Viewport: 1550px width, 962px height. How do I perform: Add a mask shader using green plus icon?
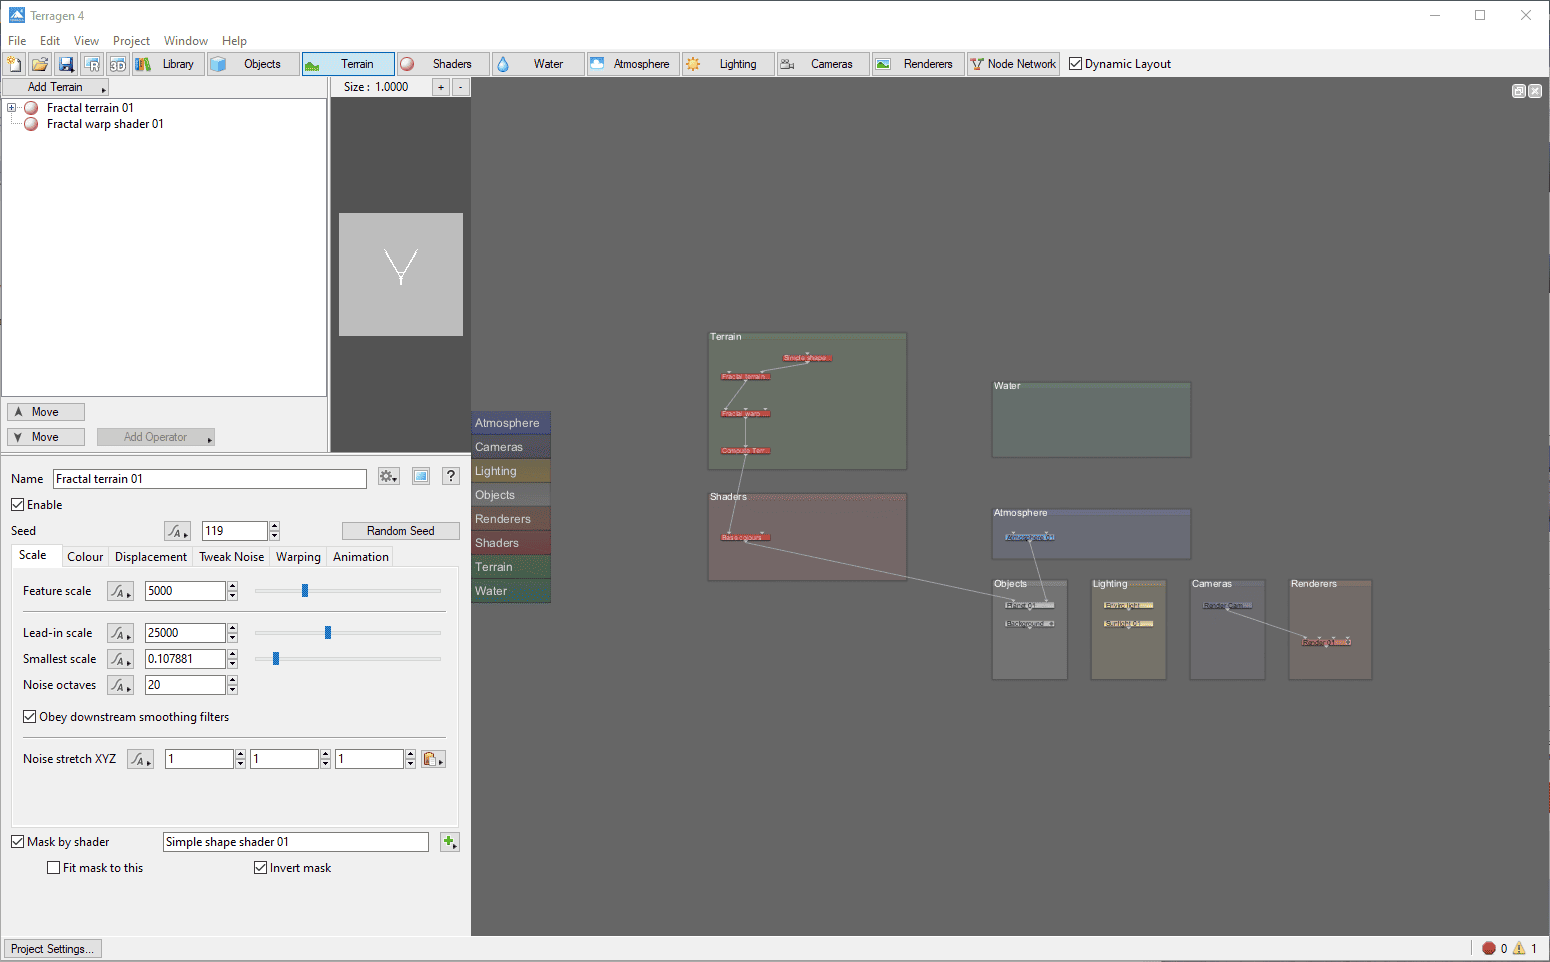(x=450, y=842)
